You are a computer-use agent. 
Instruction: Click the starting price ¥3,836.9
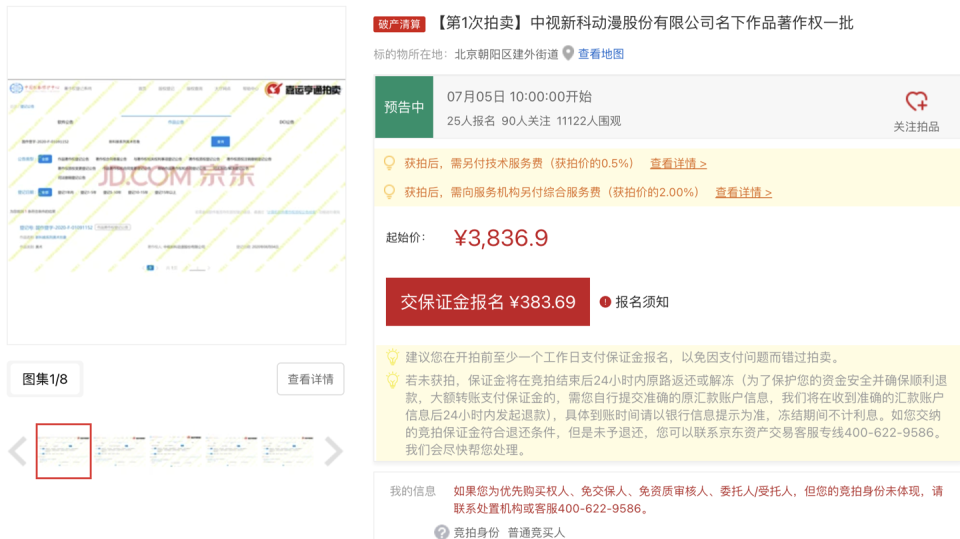[x=501, y=238]
